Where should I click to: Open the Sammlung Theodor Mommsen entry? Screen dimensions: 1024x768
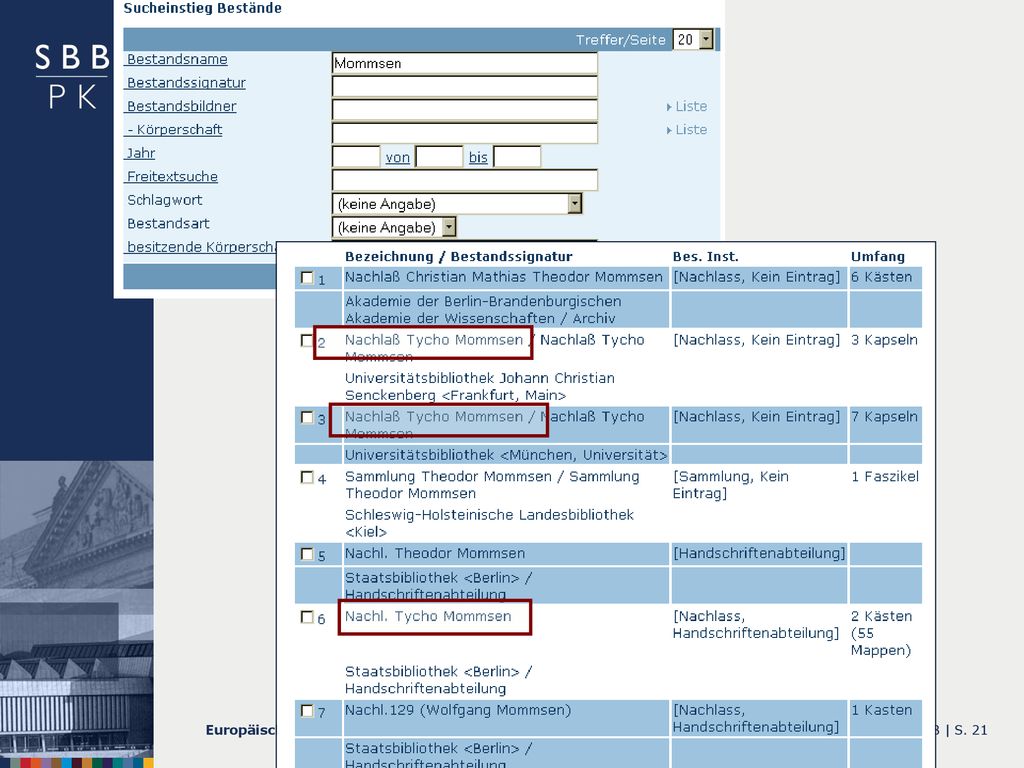click(492, 485)
